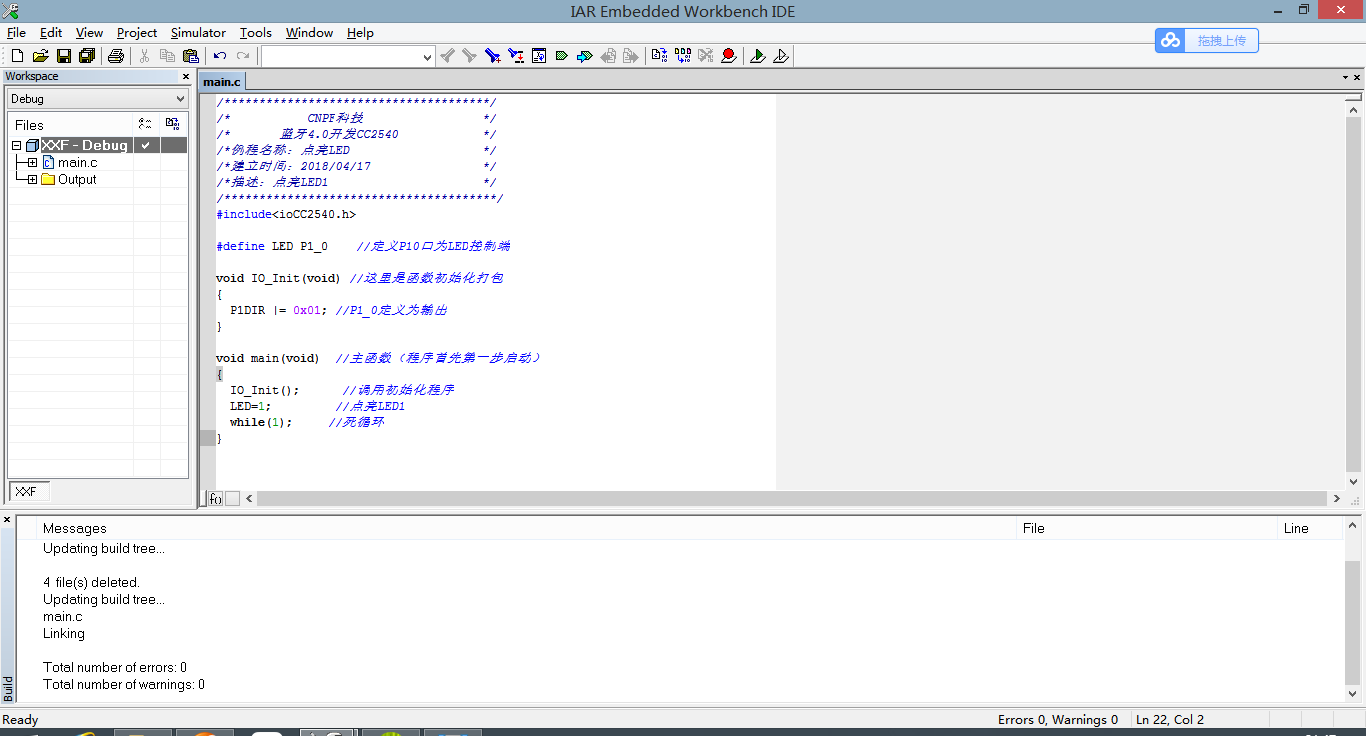Screen dimensions: 1366x736
Task: Save the current file via toolbar
Action: [63, 56]
